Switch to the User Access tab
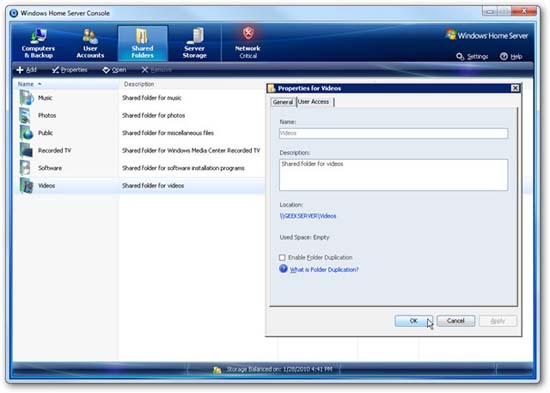550x393 pixels. [x=314, y=102]
